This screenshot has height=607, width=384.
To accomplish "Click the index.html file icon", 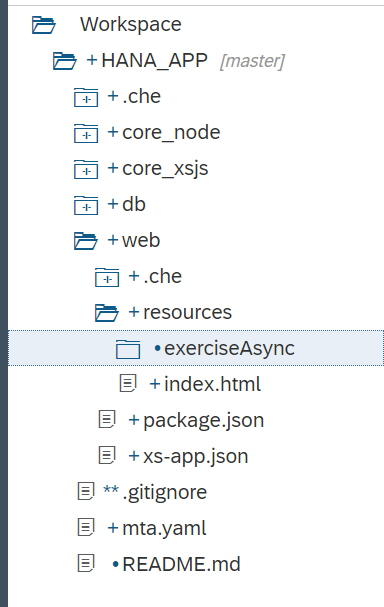I will (x=128, y=384).
